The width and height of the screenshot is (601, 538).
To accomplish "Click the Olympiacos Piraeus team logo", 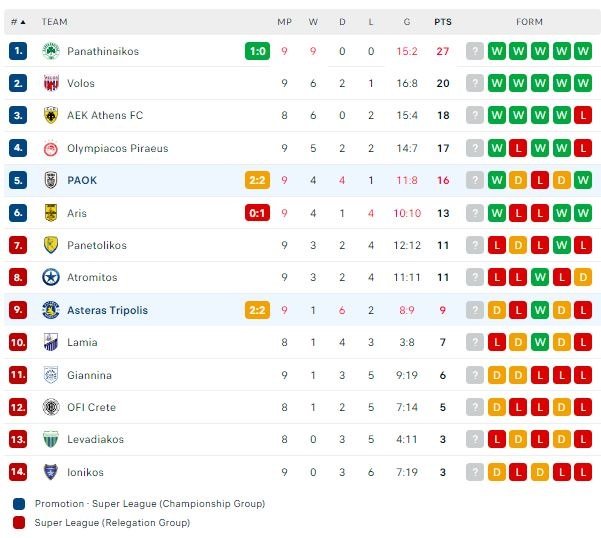I will tap(51, 148).
